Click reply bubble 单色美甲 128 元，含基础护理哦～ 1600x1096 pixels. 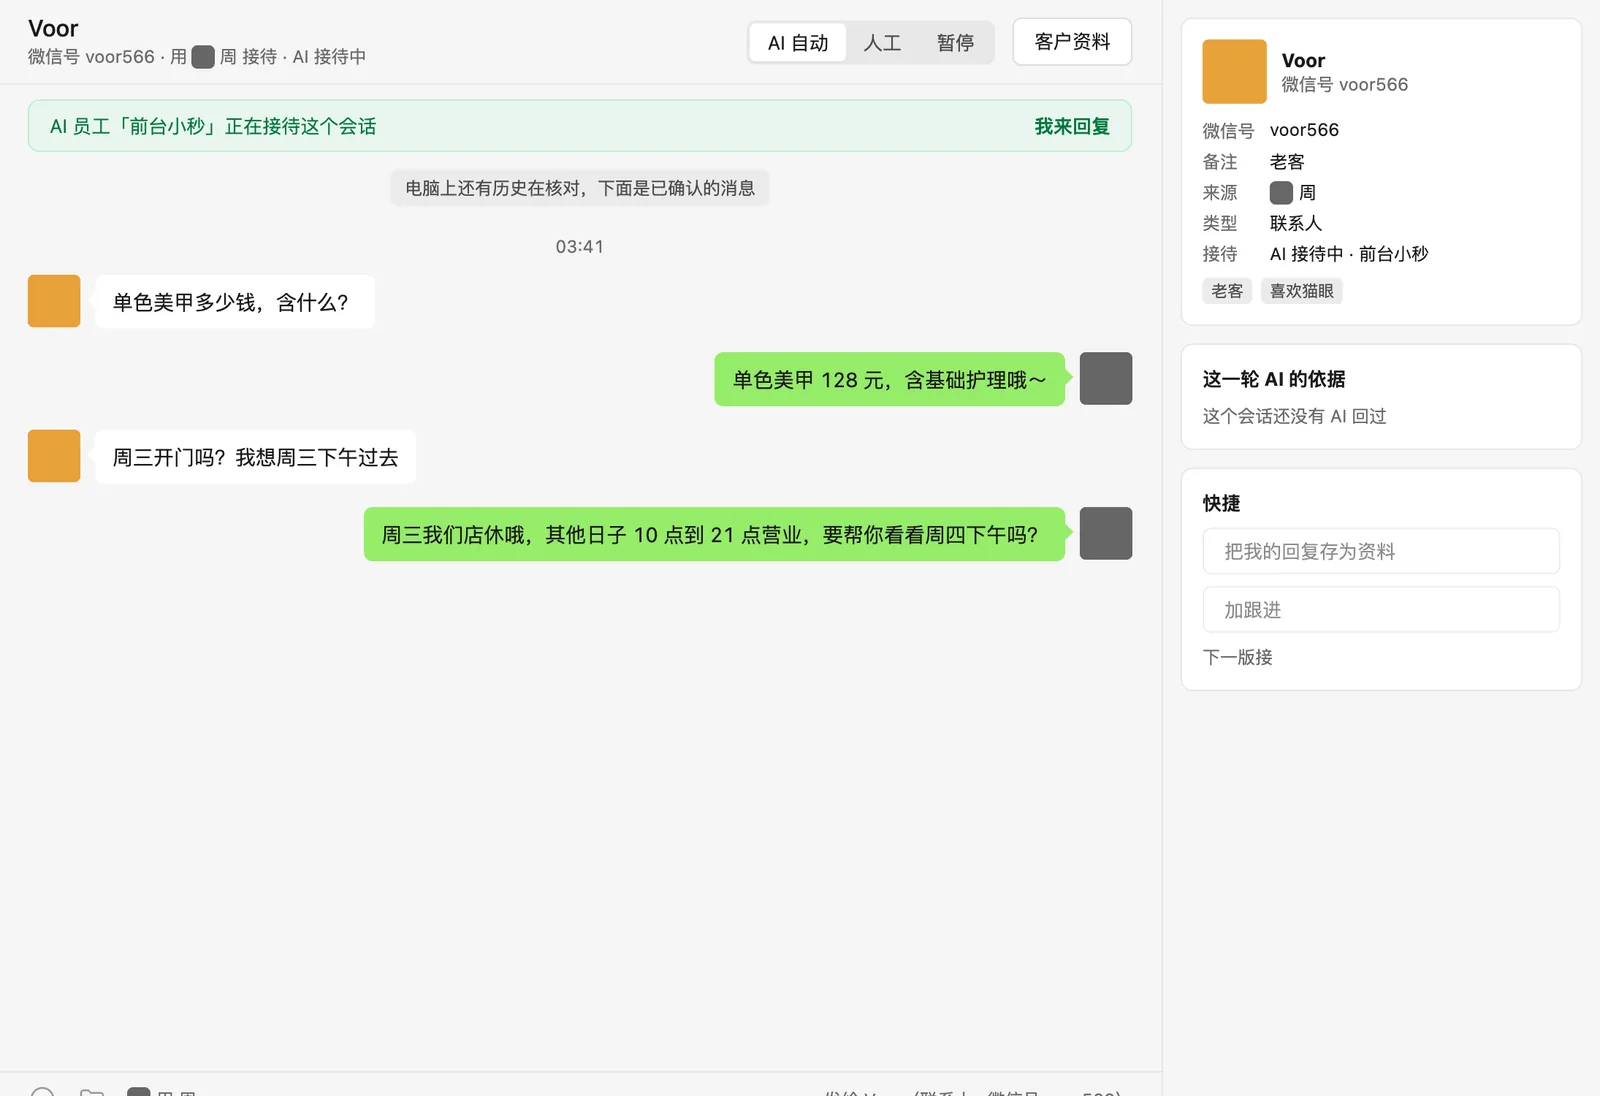pos(889,379)
